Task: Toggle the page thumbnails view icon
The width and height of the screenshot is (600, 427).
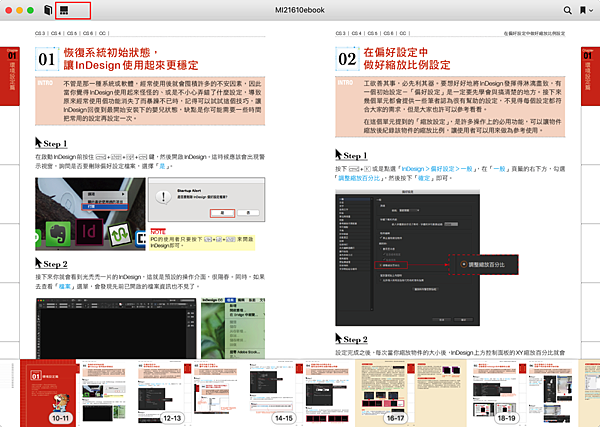Action: point(64,10)
